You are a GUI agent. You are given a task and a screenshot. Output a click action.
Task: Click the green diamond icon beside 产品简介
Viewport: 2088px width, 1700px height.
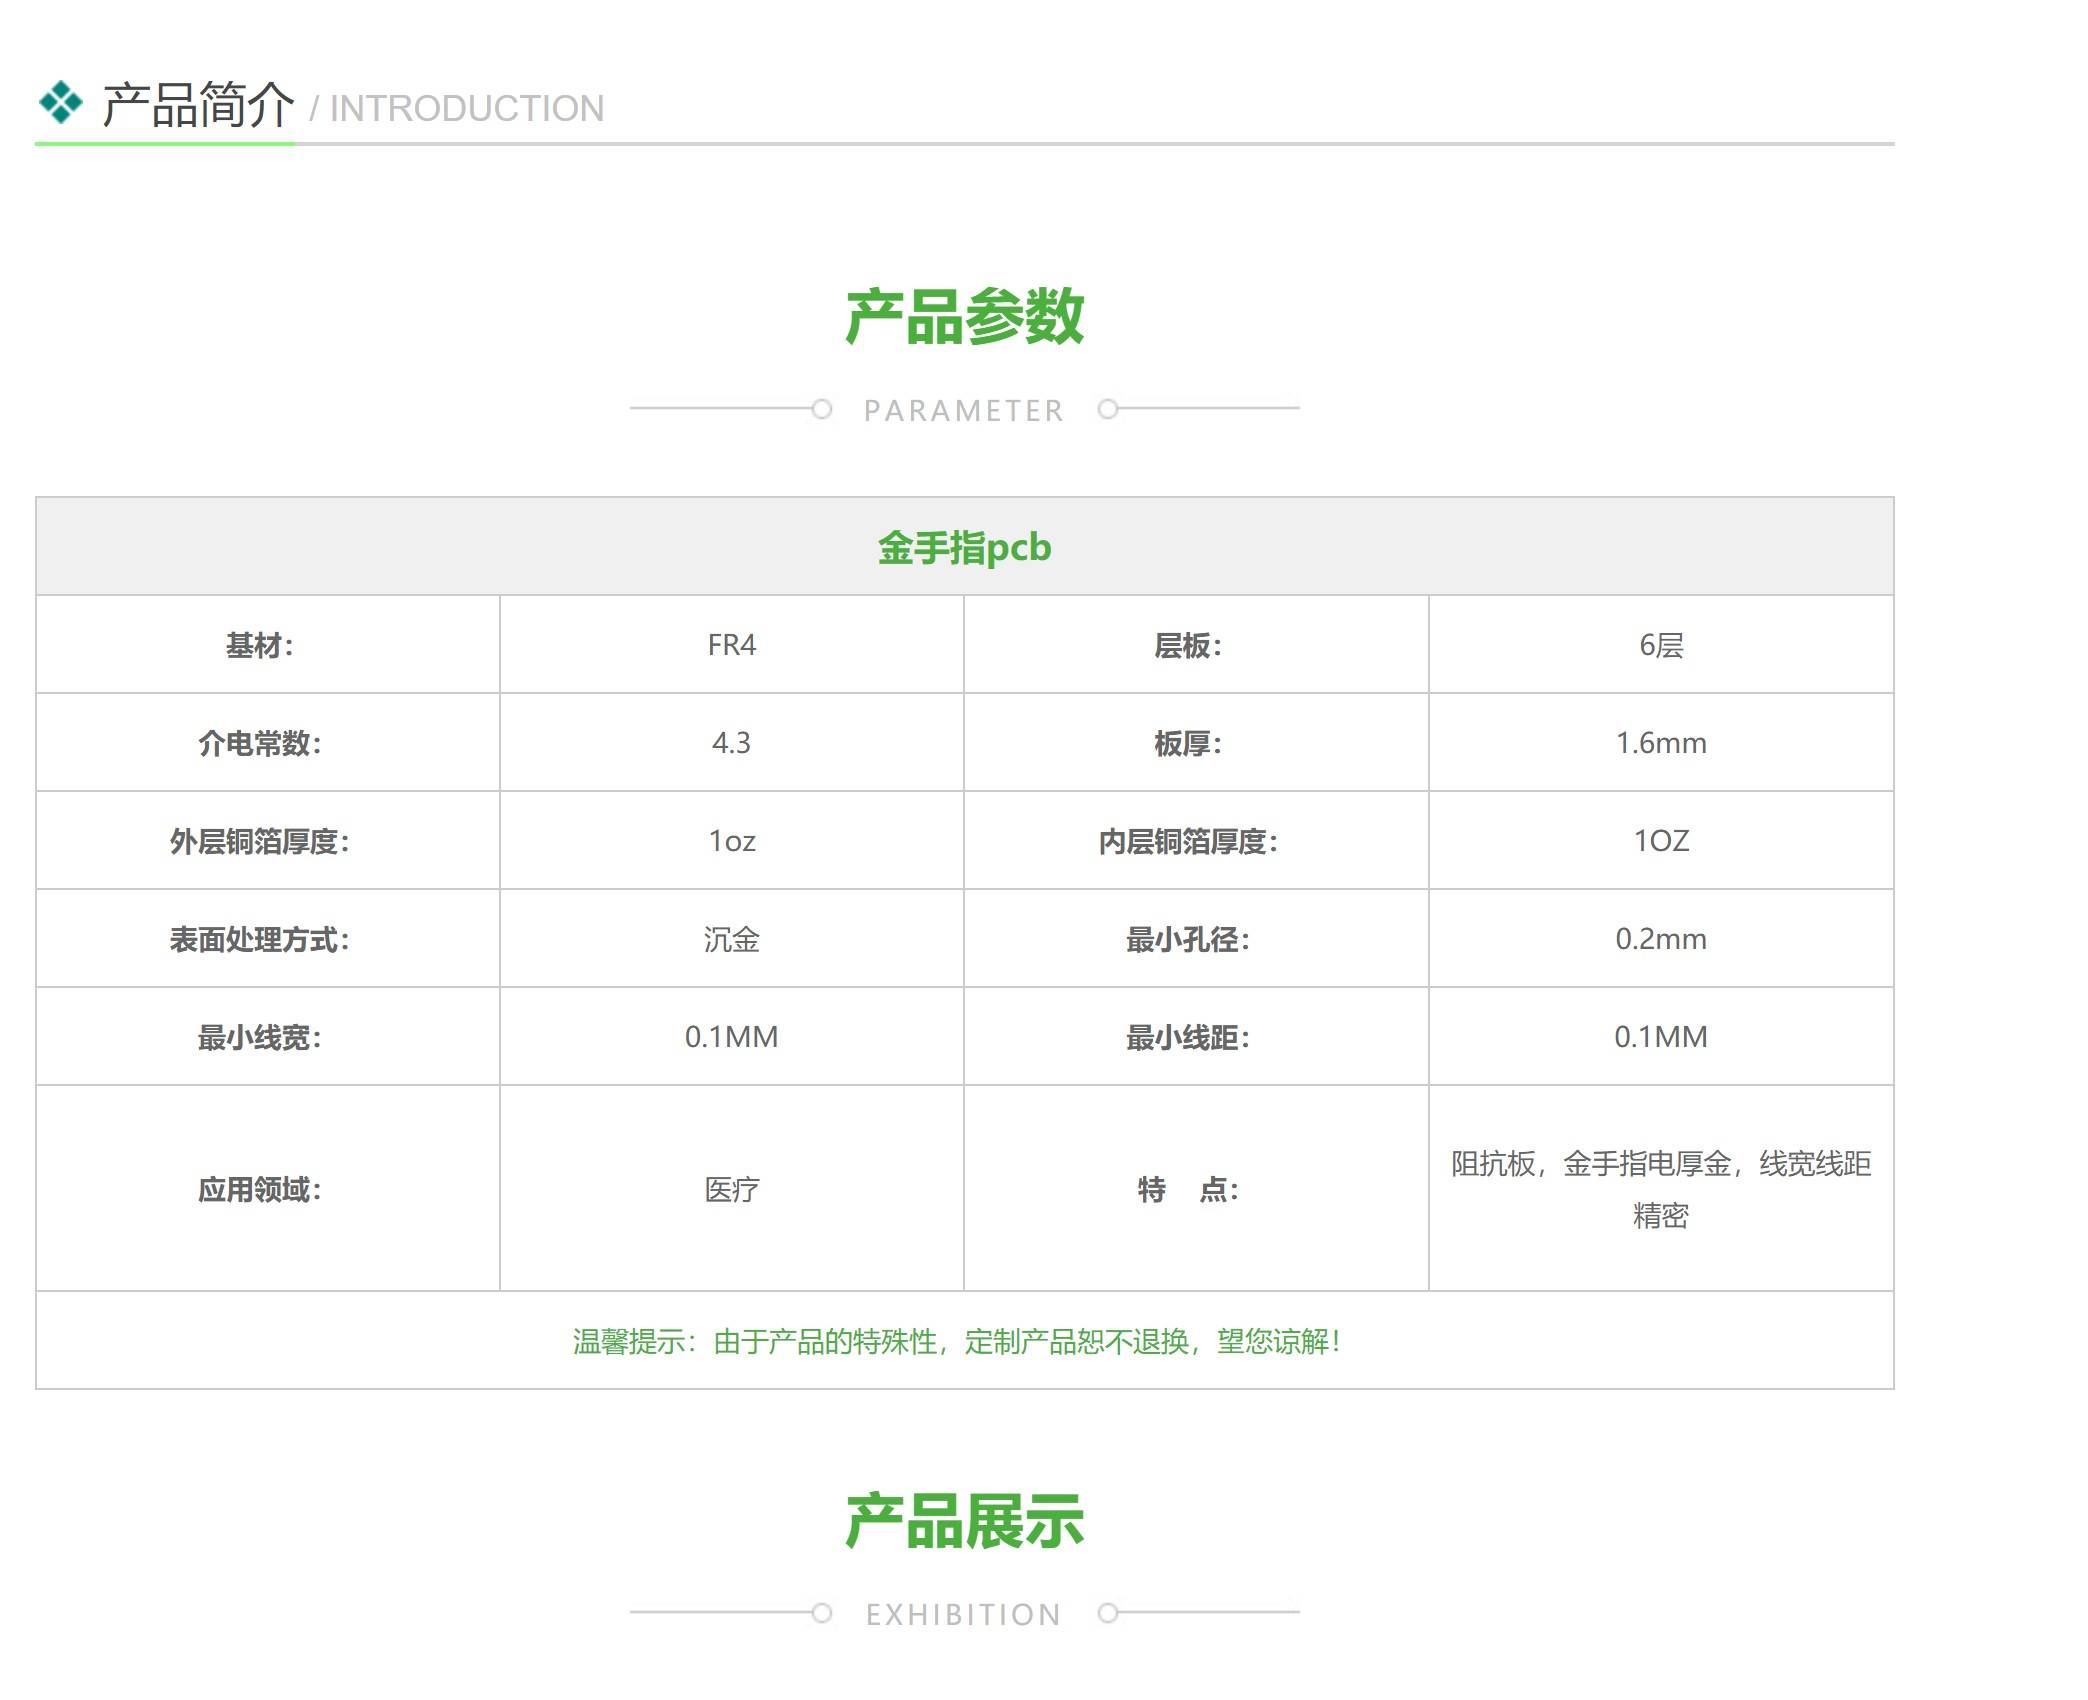pos(60,102)
